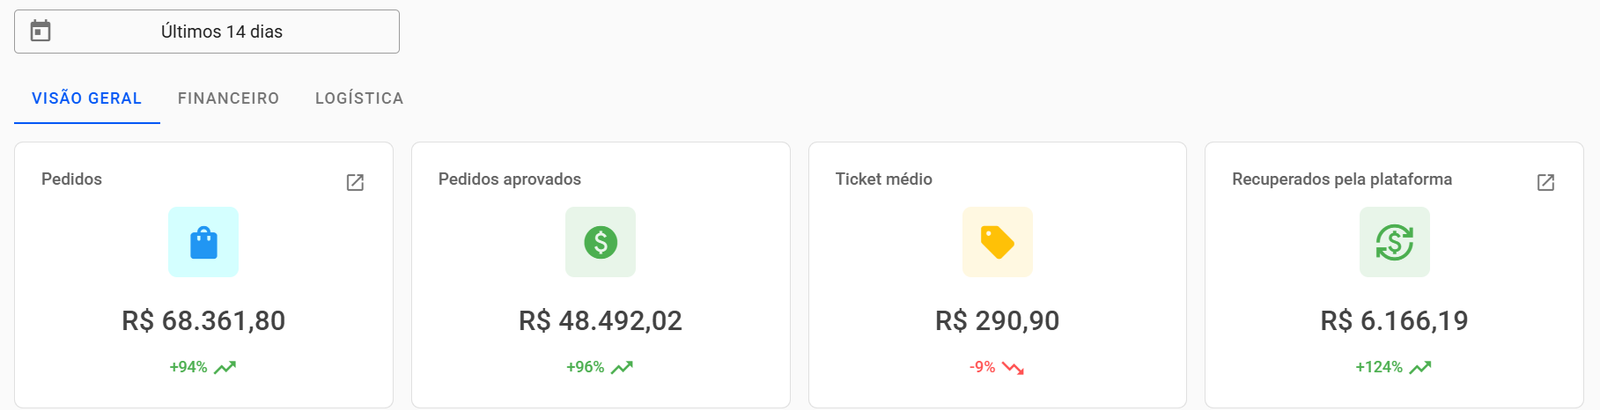The image size is (1600, 410).
Task: Click the red downward trend arrow
Action: coord(1013,368)
